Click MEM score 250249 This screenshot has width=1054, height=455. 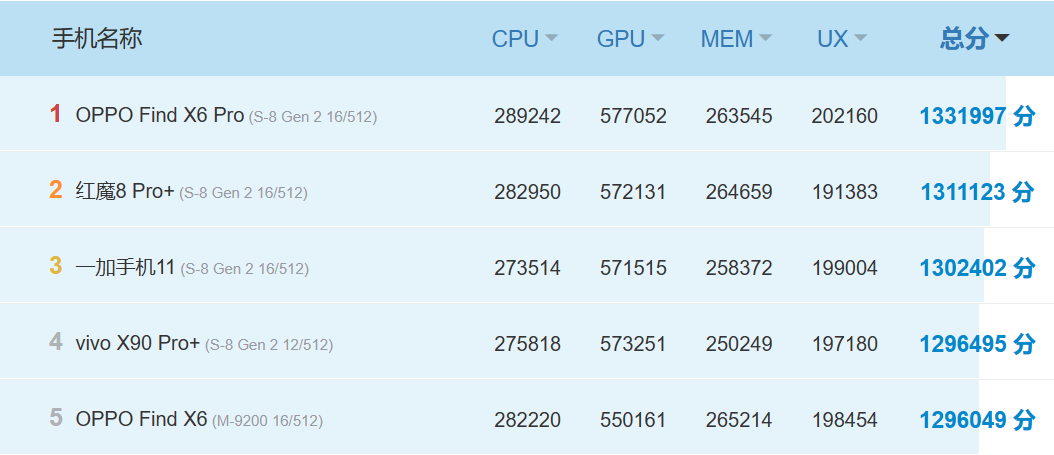739,344
